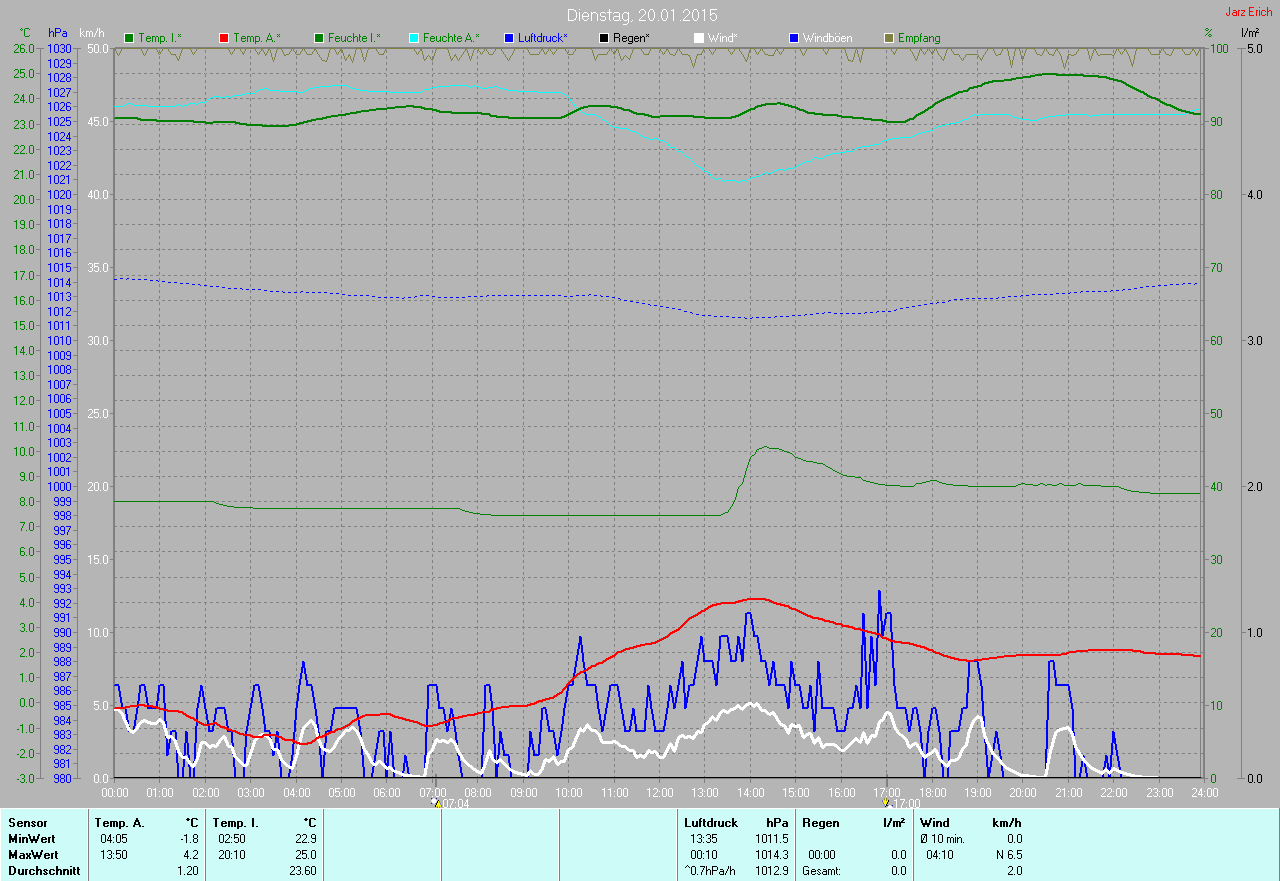Select the Wind column header in statistics
Image resolution: width=1280 pixels, height=881 pixels.
coord(934,823)
